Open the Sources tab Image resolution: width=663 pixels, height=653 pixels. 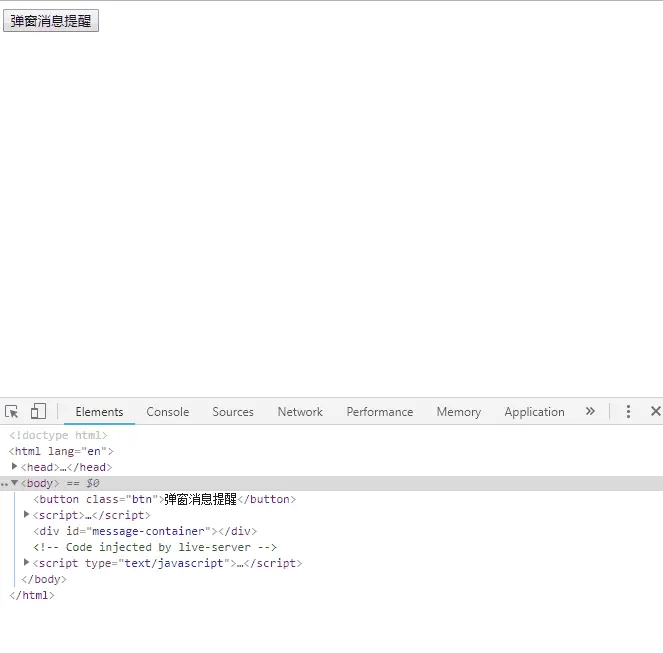click(233, 412)
